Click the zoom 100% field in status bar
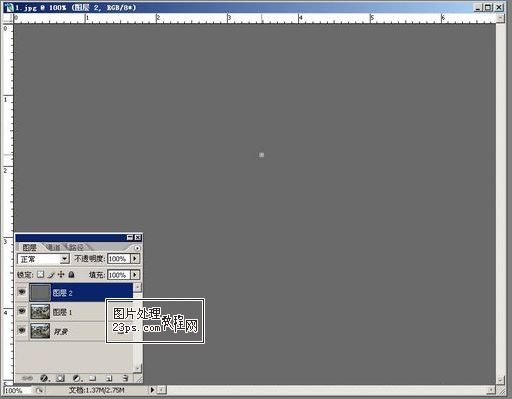The image size is (512, 399). (x=17, y=390)
